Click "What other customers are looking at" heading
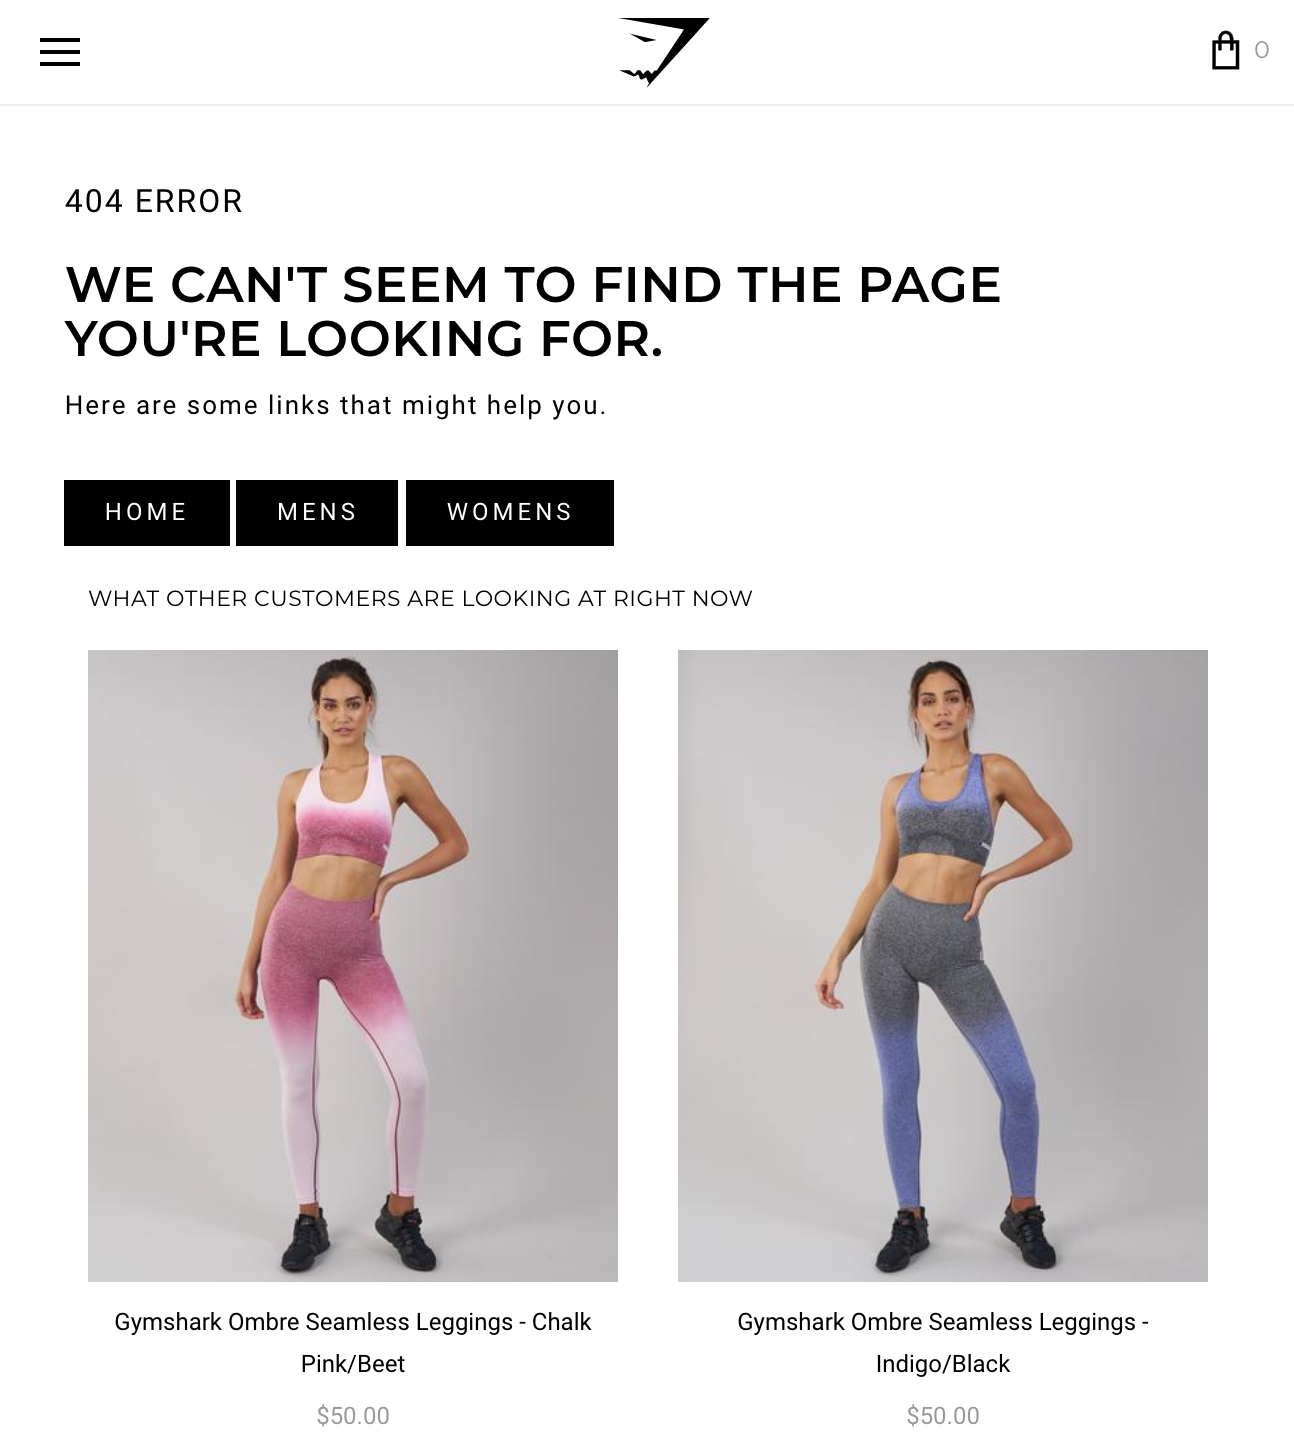Image resolution: width=1294 pixels, height=1450 pixels. click(420, 598)
